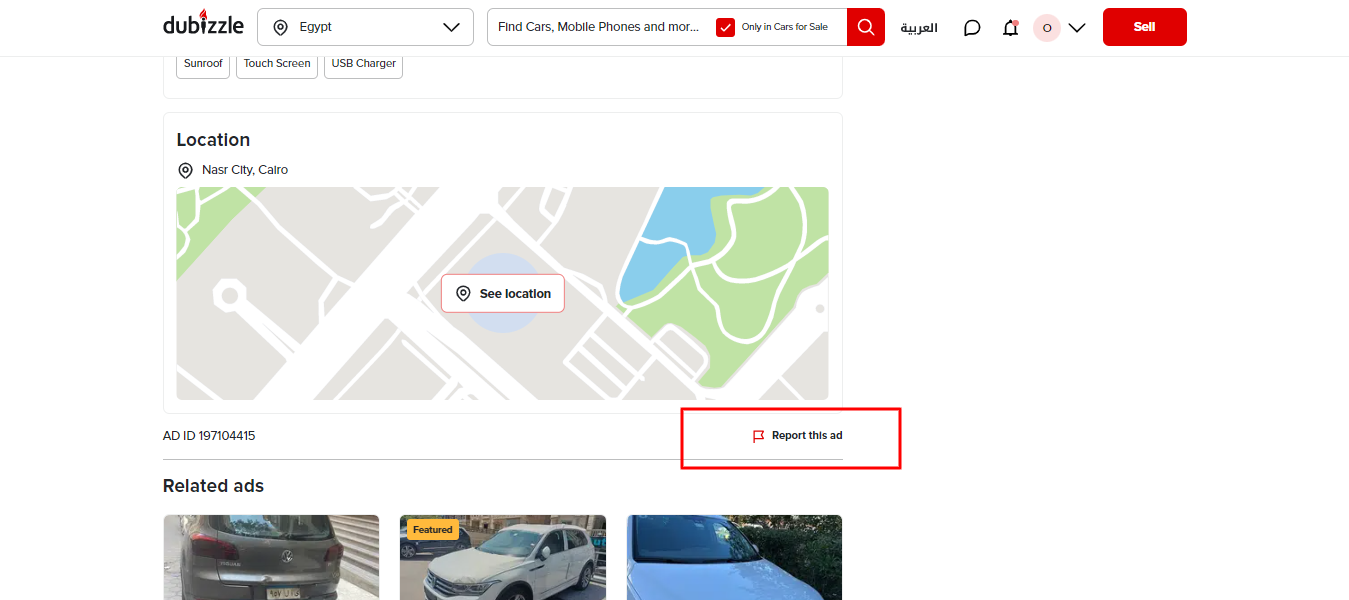Click the location pin inside Egypt selector

point(281,27)
